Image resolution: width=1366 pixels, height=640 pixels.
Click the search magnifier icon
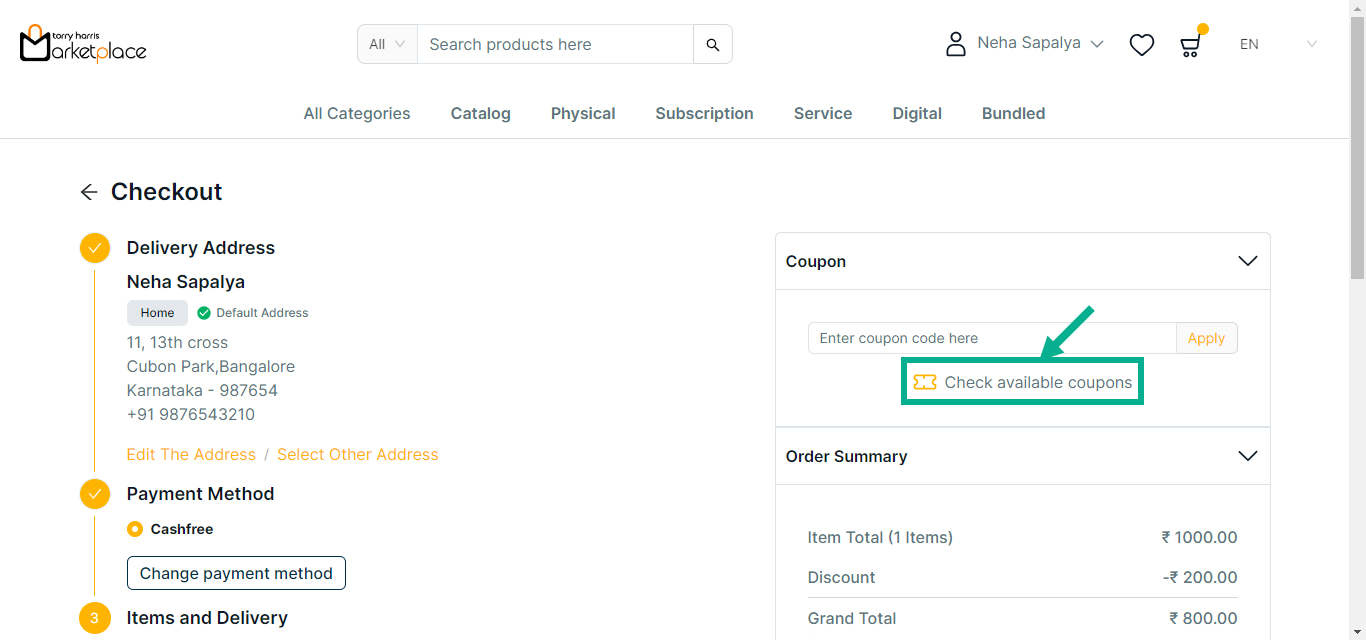(712, 45)
